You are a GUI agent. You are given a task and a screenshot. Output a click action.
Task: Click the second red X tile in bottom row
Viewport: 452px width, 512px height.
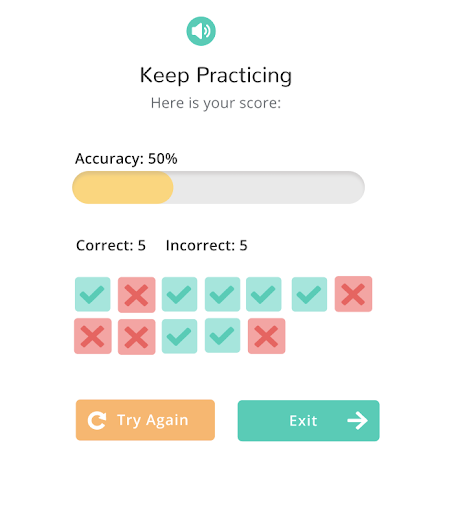click(x=137, y=337)
